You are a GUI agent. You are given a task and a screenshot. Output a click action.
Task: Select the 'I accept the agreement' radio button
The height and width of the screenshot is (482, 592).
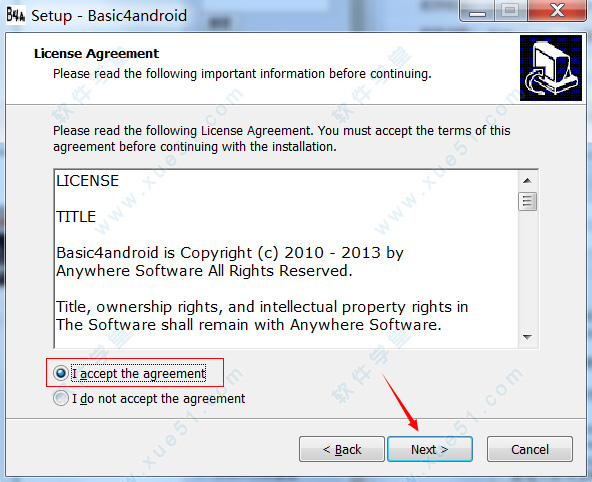[61, 373]
